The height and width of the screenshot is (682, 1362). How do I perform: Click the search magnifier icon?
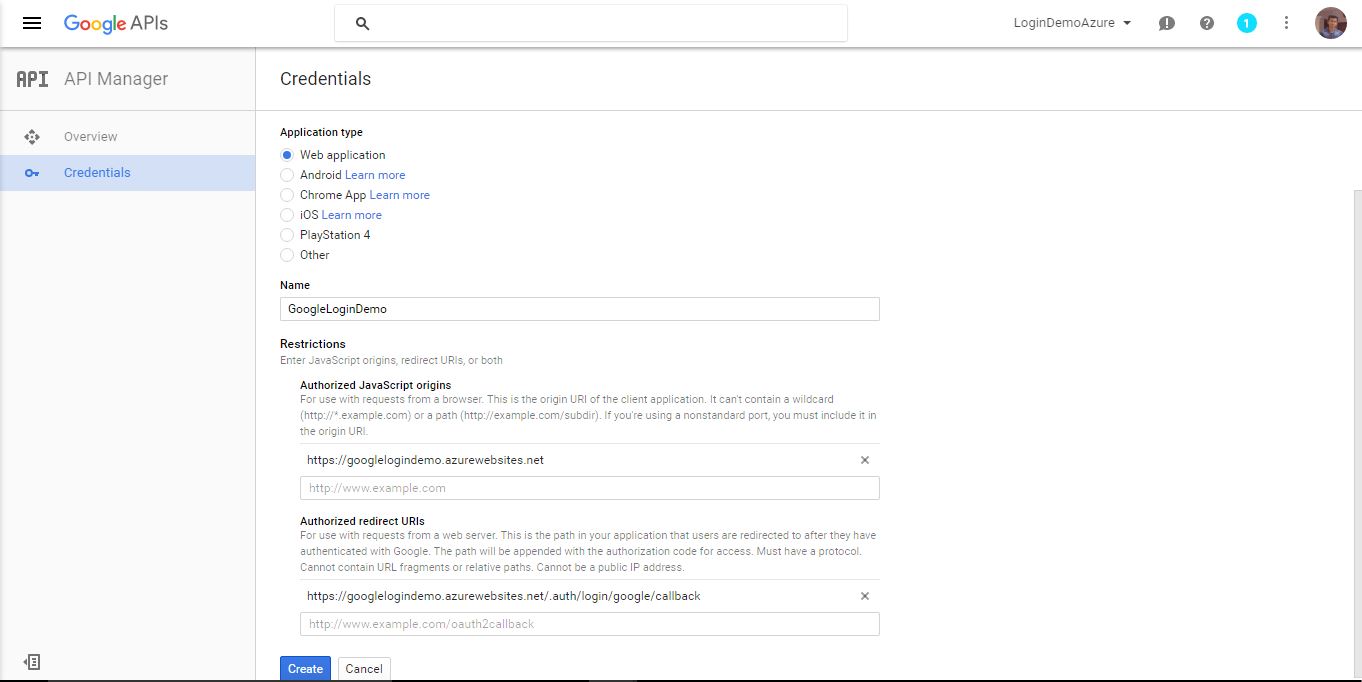point(363,23)
